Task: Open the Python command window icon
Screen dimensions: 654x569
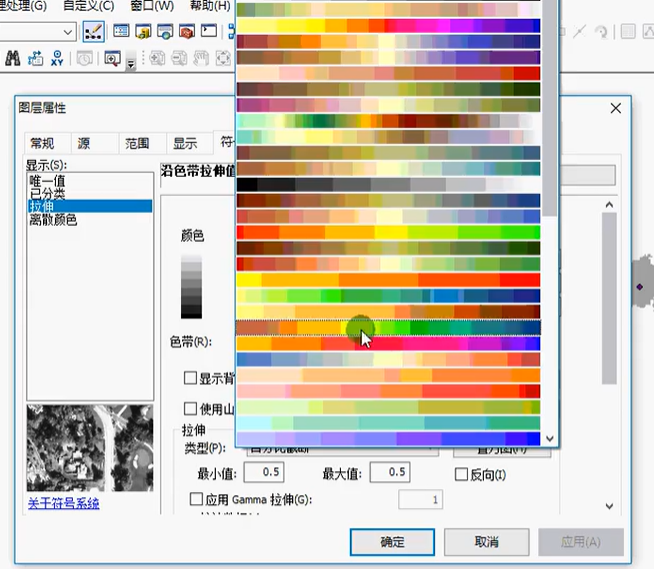Action: coord(209,31)
